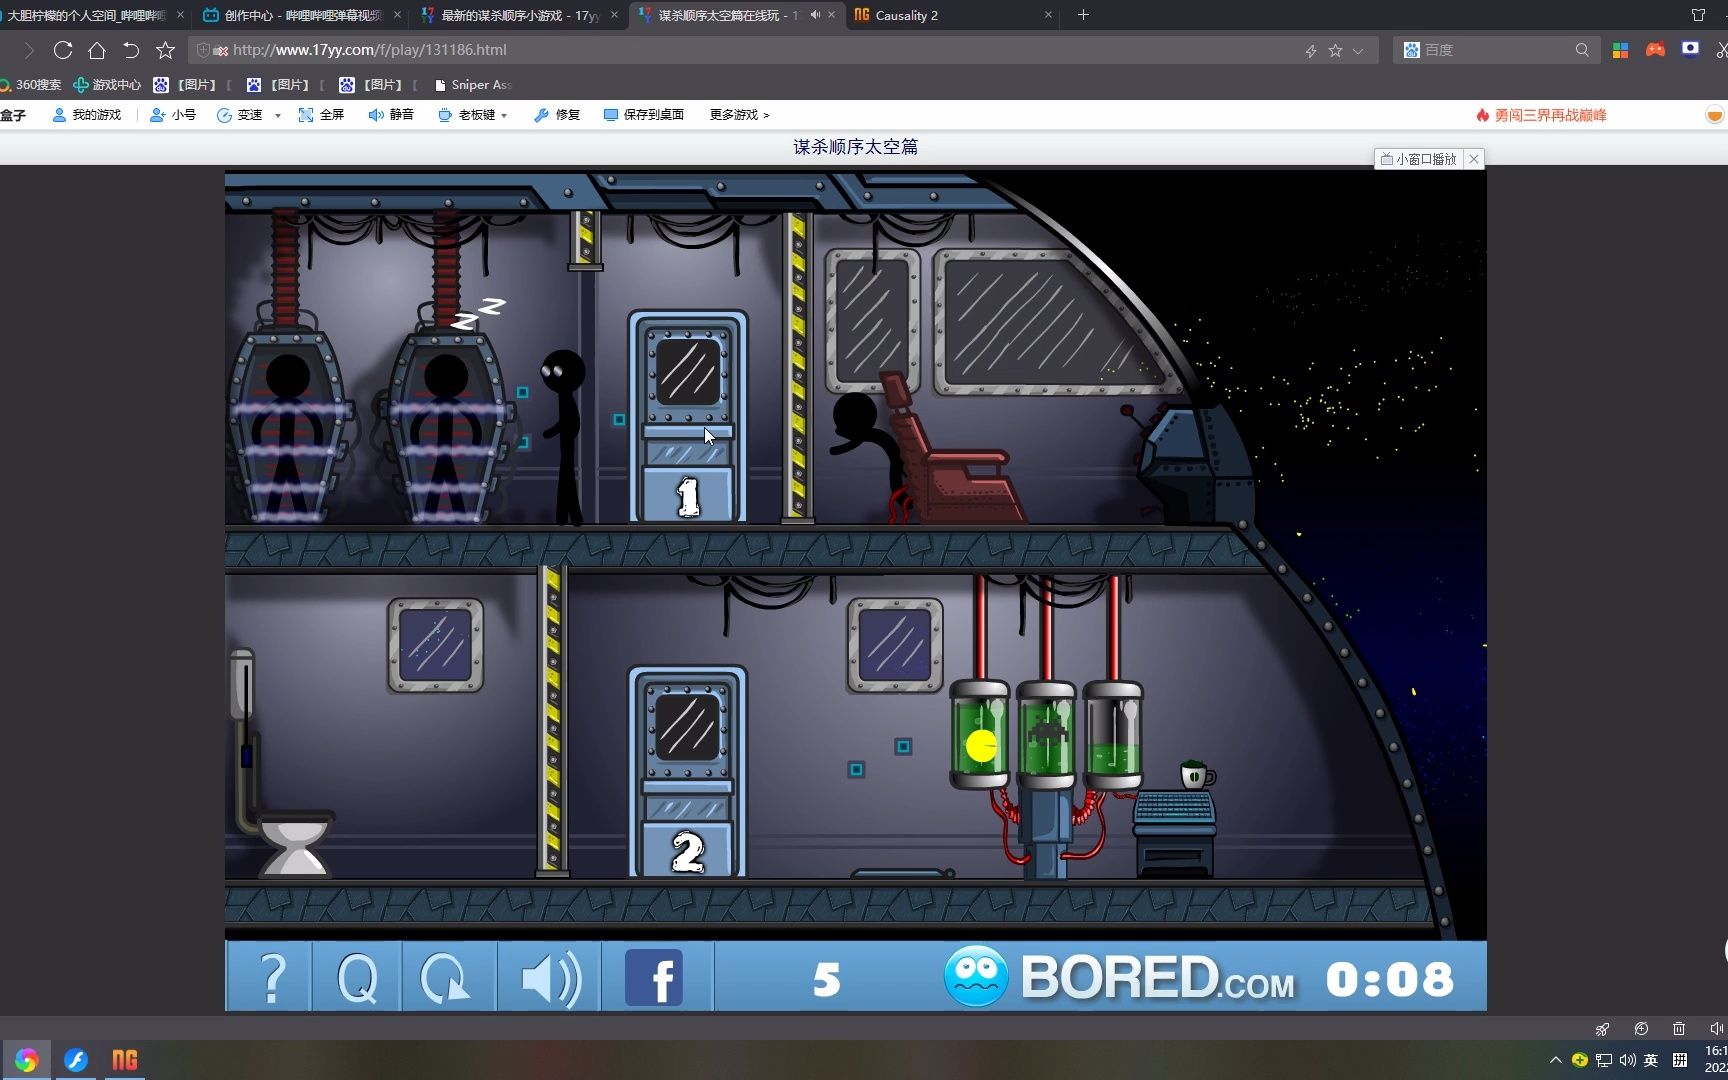Screen dimensions: 1728x1080
Task: Click the coffee cup on the computer
Action: pyautogui.click(x=1197, y=775)
